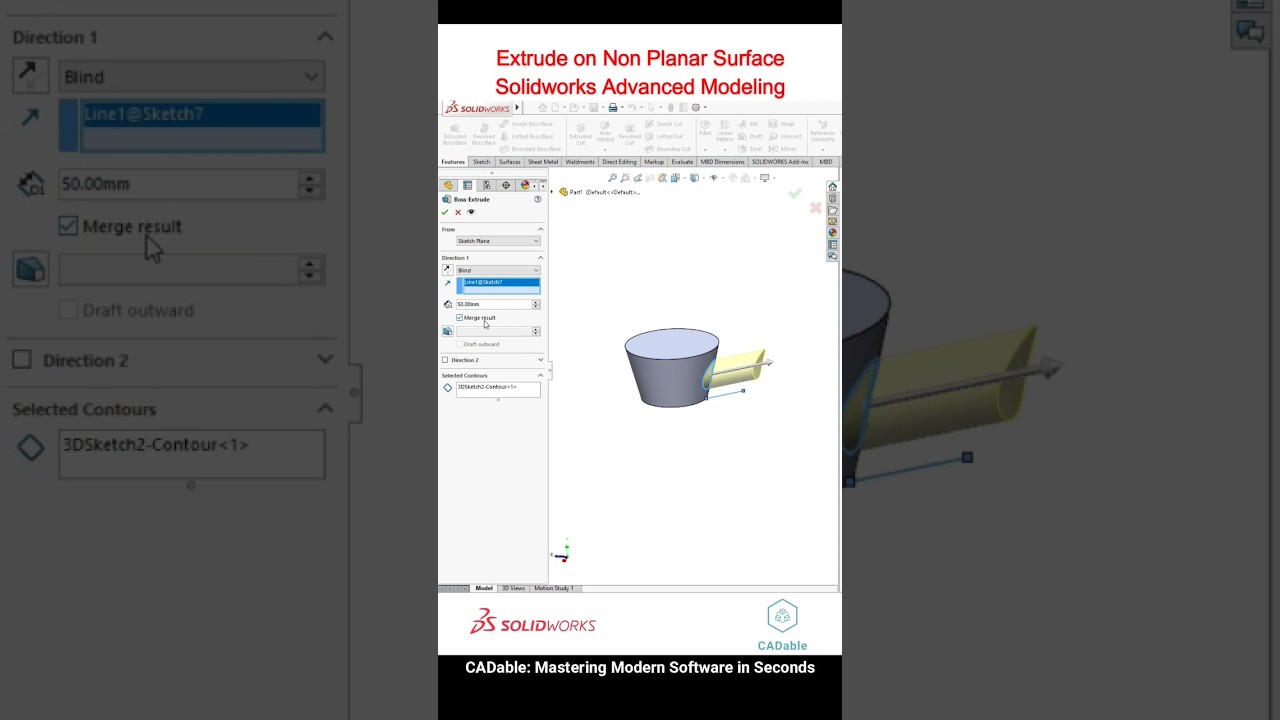Click the confirmation corner green check

click(795, 193)
